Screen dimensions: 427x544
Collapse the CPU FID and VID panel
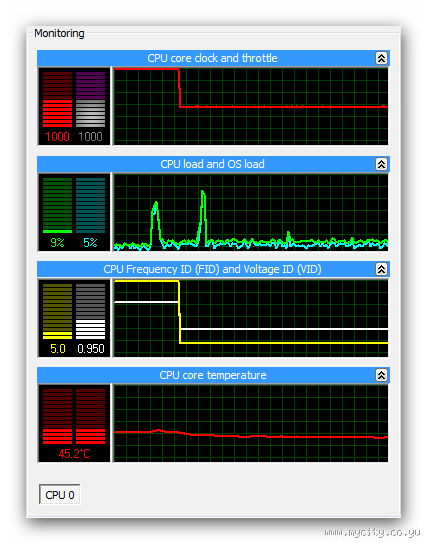point(381,269)
